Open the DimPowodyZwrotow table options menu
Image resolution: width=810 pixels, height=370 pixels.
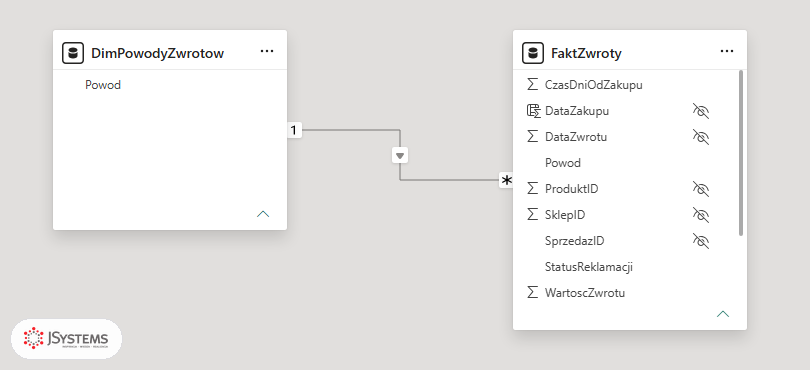[267, 51]
